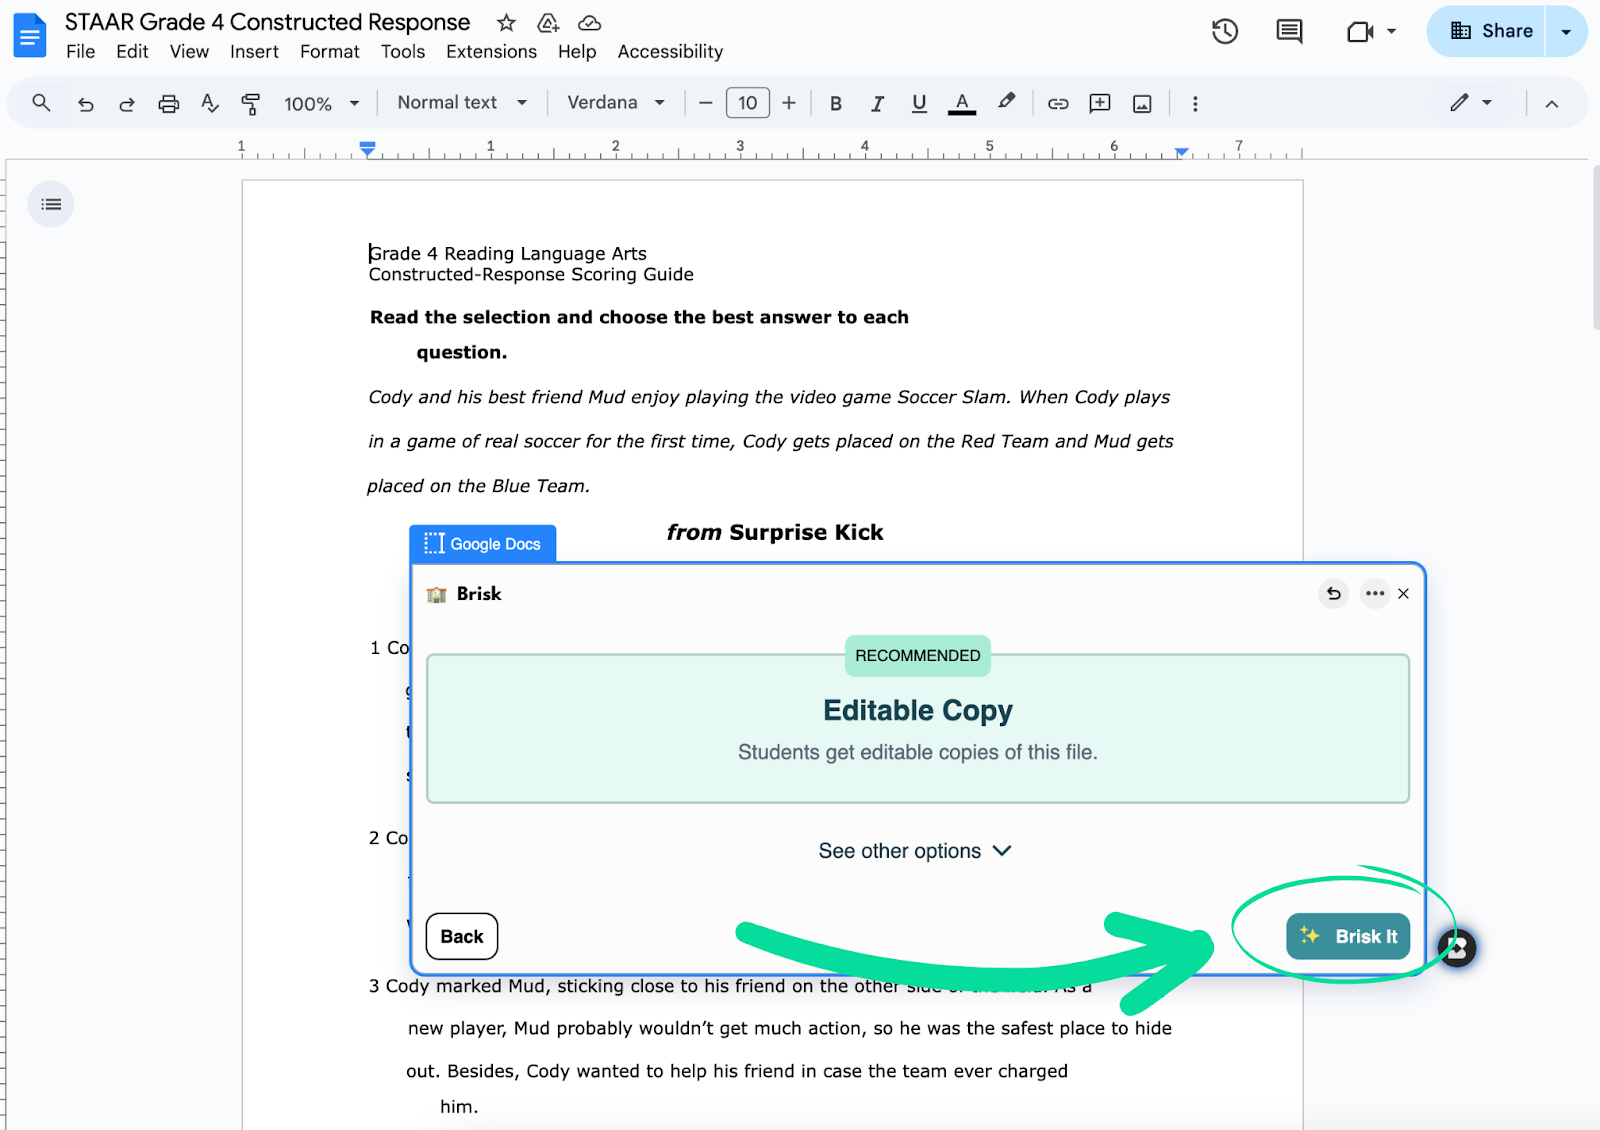Open the View menu
Image resolution: width=1600 pixels, height=1130 pixels.
tap(189, 52)
